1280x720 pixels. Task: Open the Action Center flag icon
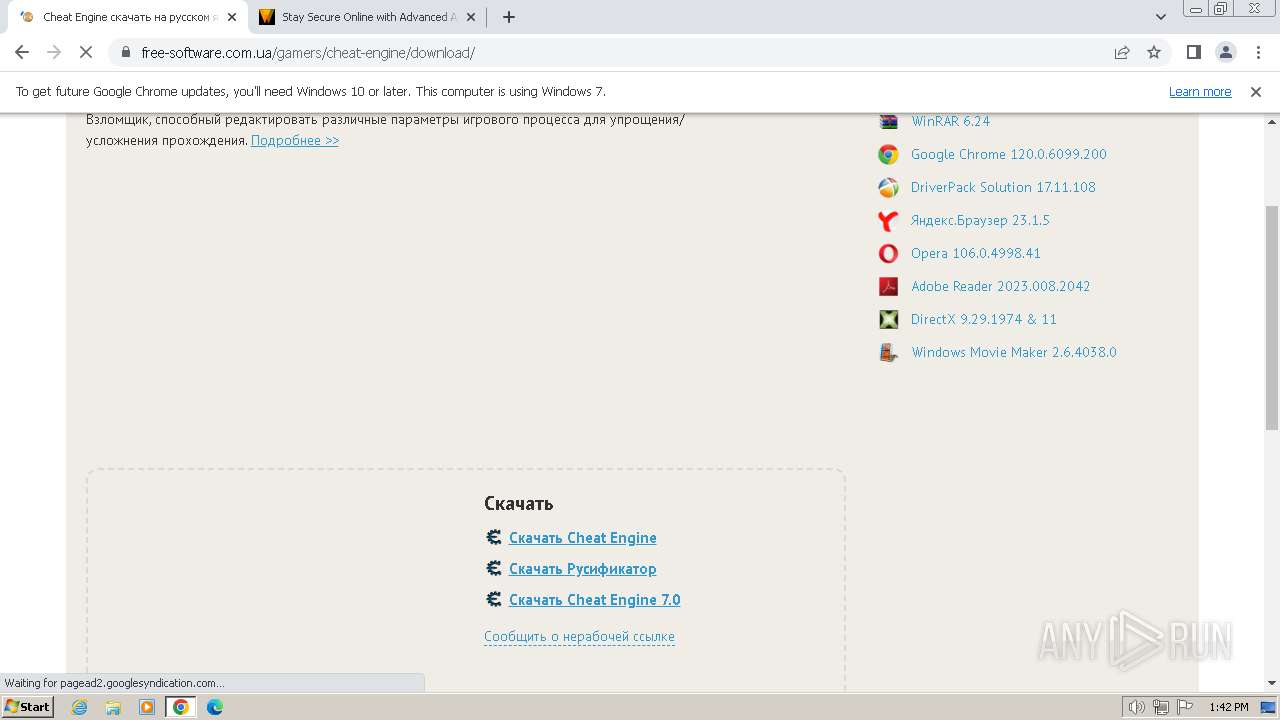(x=1185, y=707)
